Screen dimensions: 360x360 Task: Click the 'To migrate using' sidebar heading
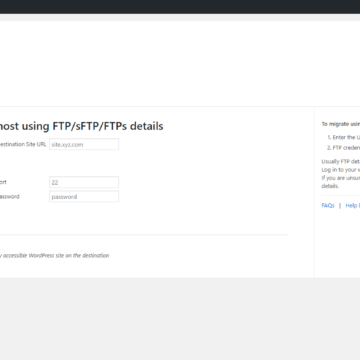[341, 124]
